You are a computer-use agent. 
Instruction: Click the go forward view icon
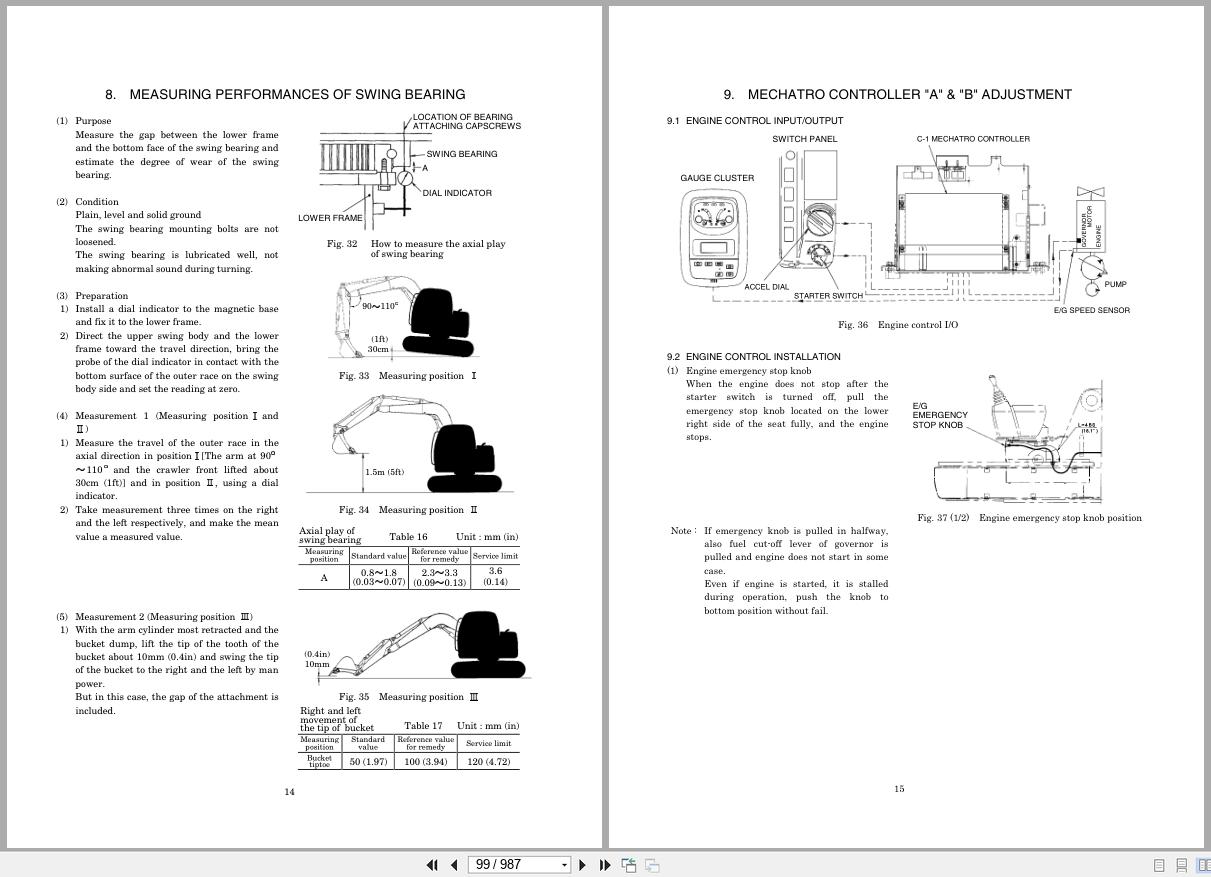[x=651, y=865]
